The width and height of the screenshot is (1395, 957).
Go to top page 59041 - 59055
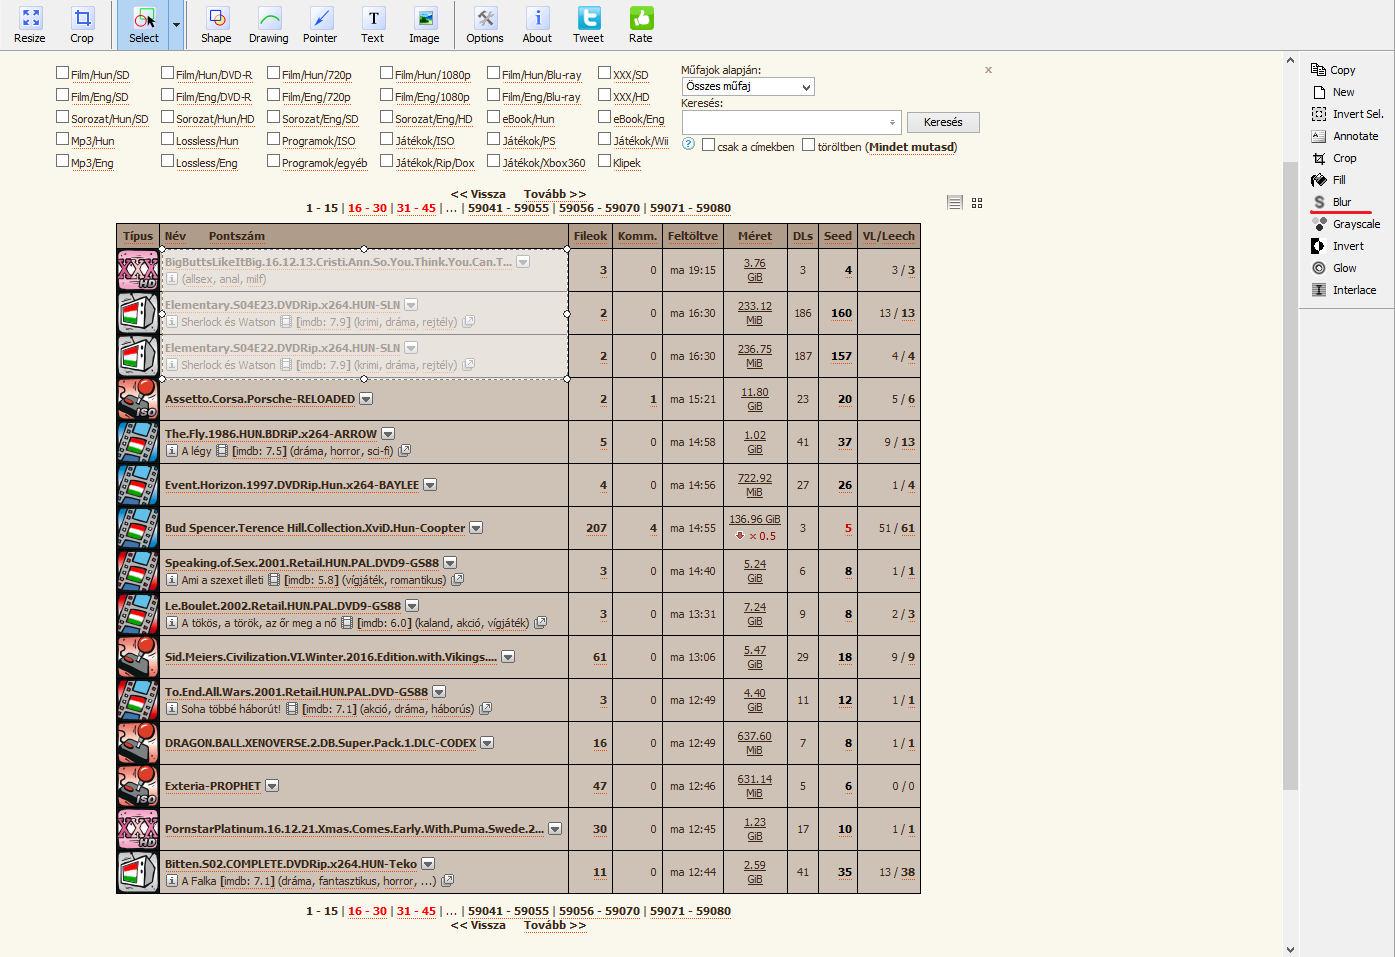point(508,208)
